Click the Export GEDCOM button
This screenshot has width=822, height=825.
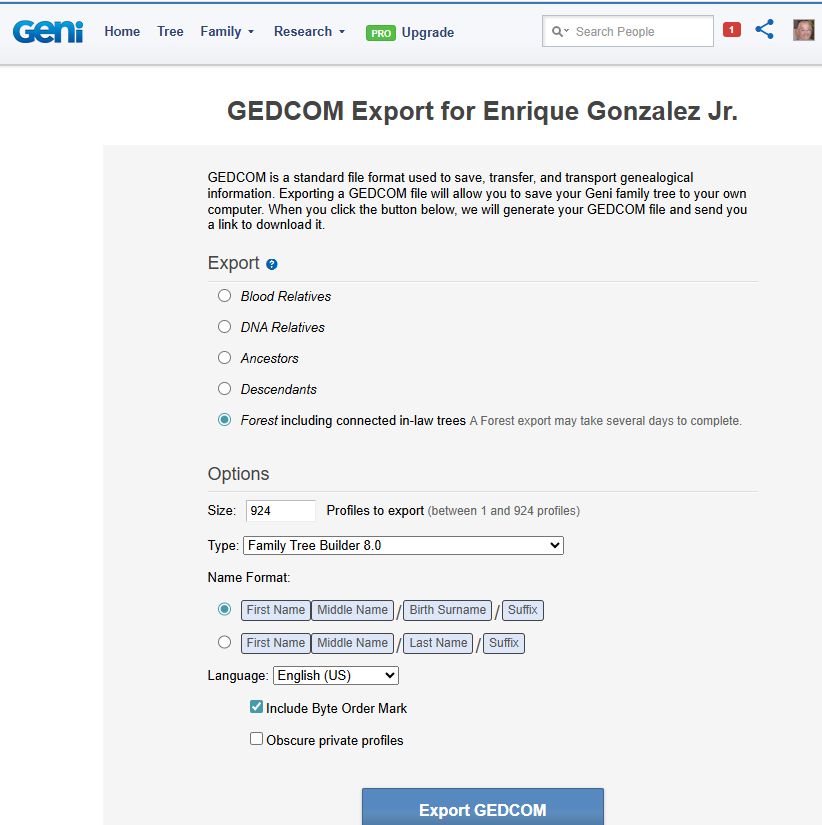(482, 809)
